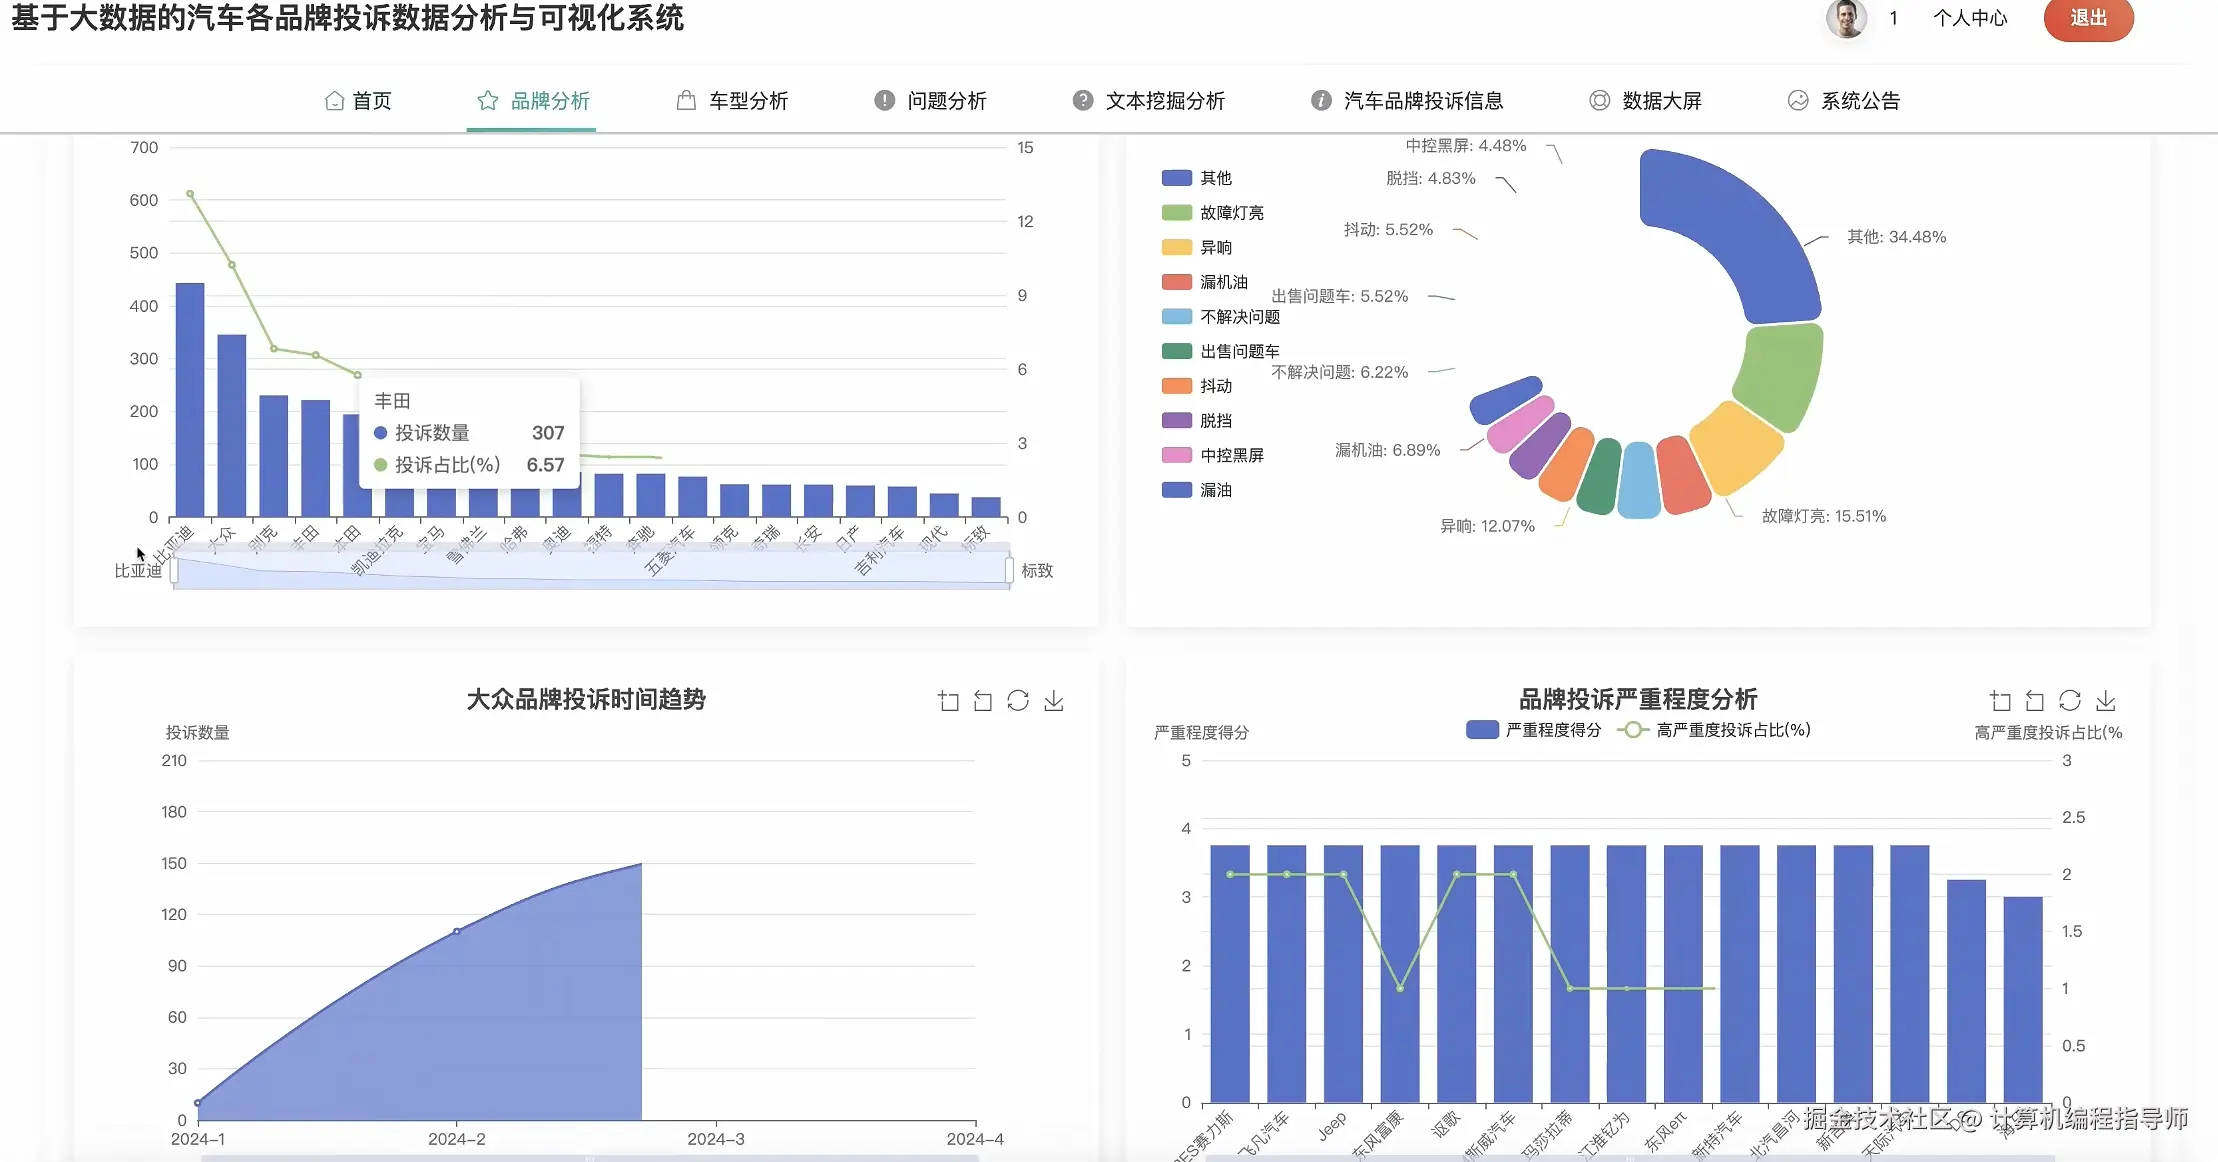This screenshot has width=2218, height=1162.
Task: Click the second bar for 大众
Action: (232, 426)
